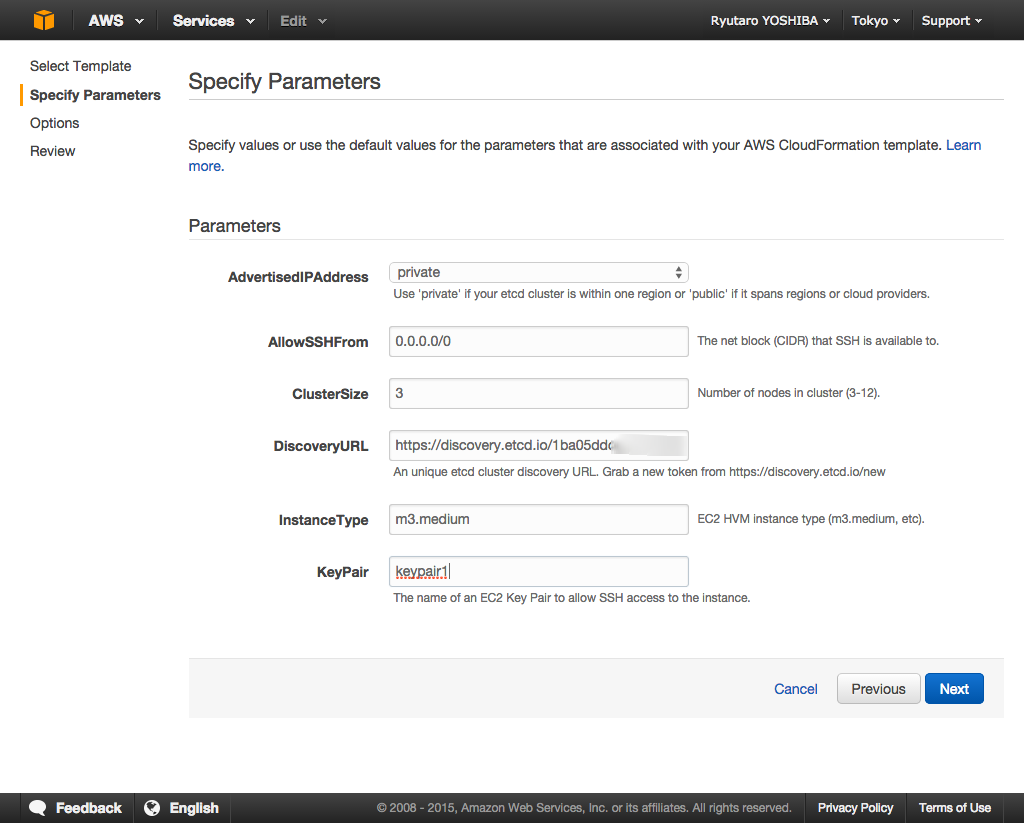Viewport: 1024px width, 823px height.
Task: Click the blue Next button
Action: pyautogui.click(x=954, y=689)
